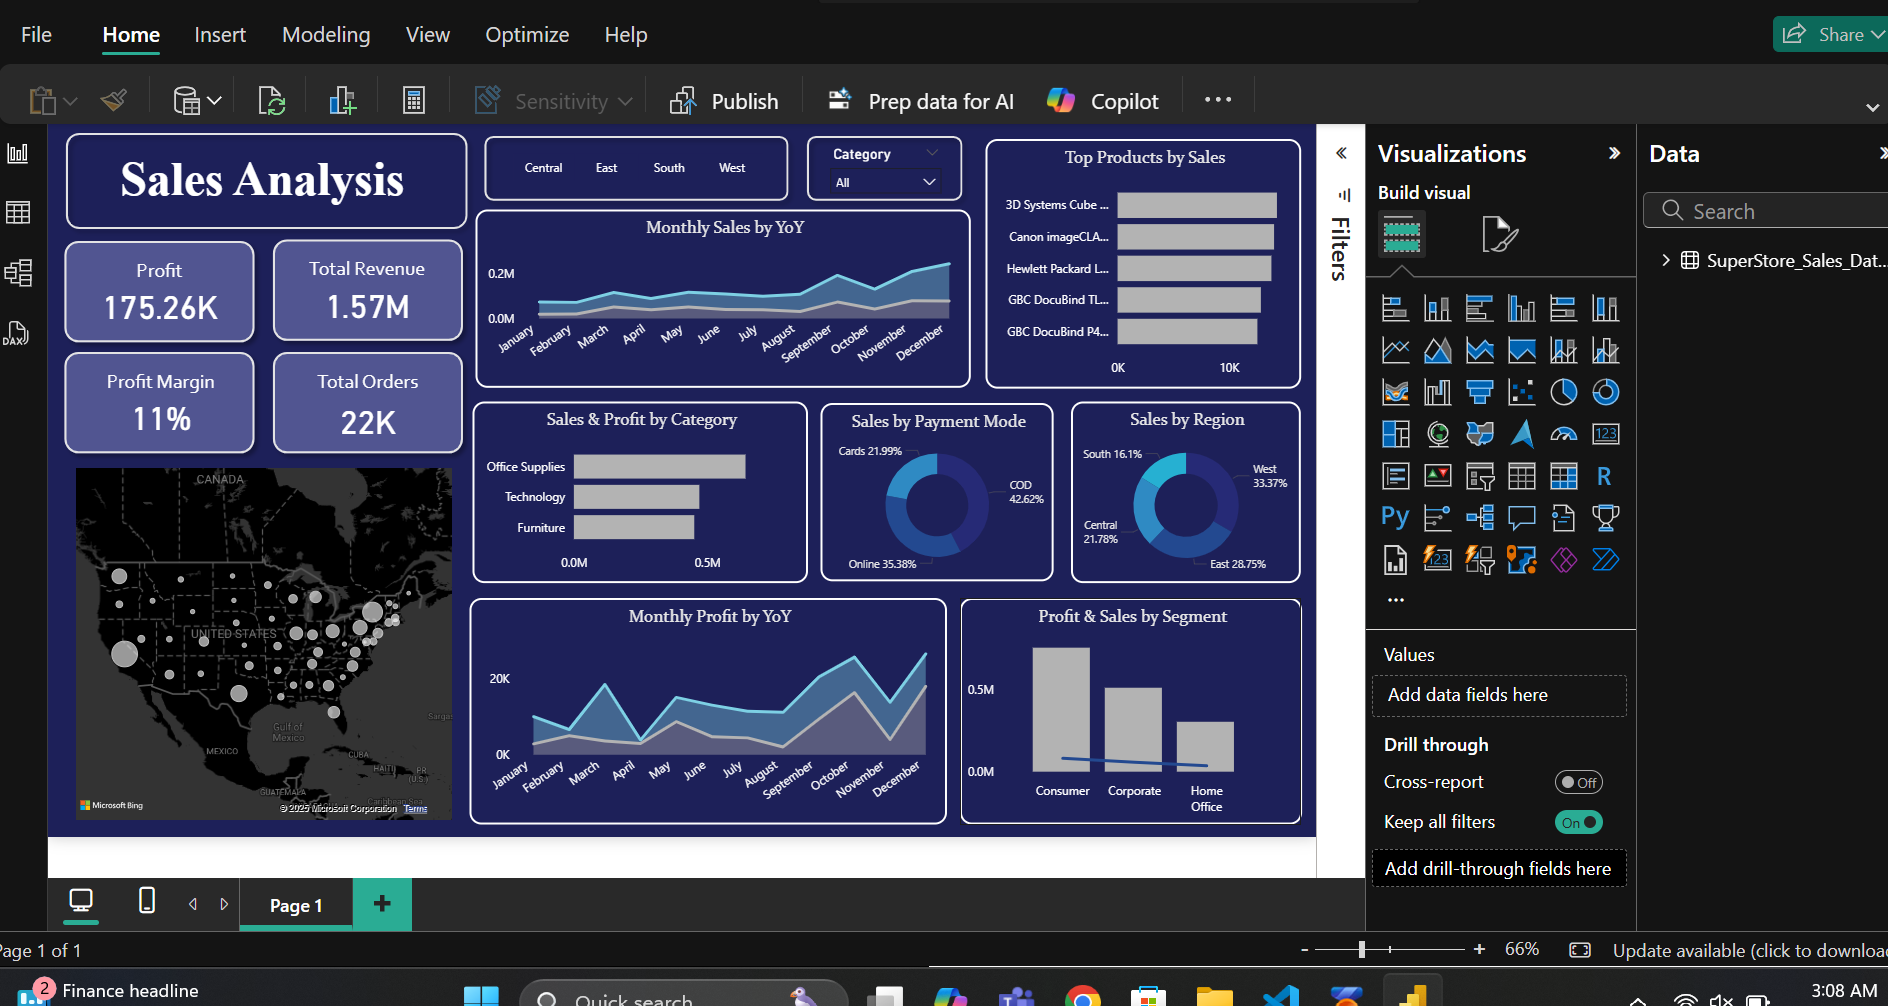
Task: Open the Category slicer dropdown showing All
Action: (928, 182)
